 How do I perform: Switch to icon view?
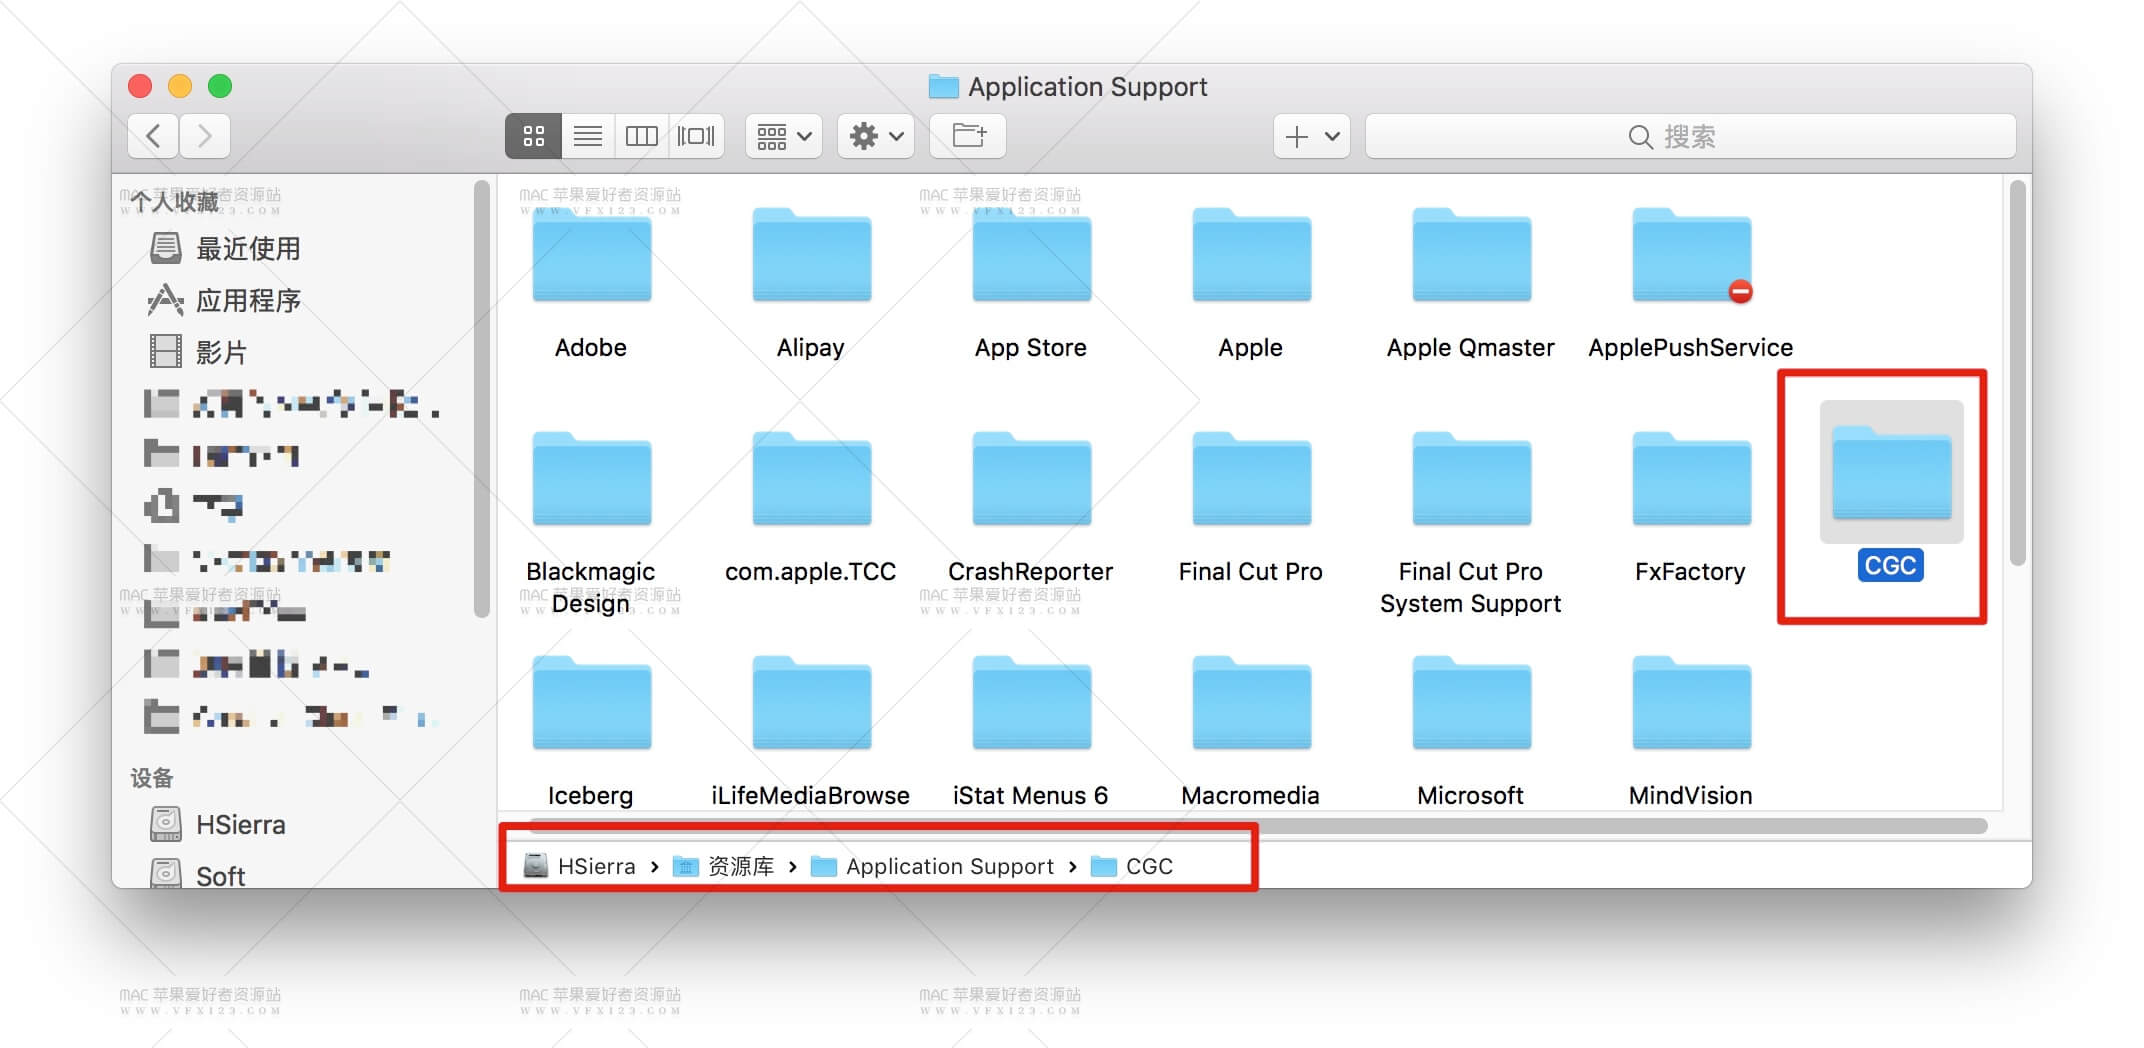tap(533, 136)
